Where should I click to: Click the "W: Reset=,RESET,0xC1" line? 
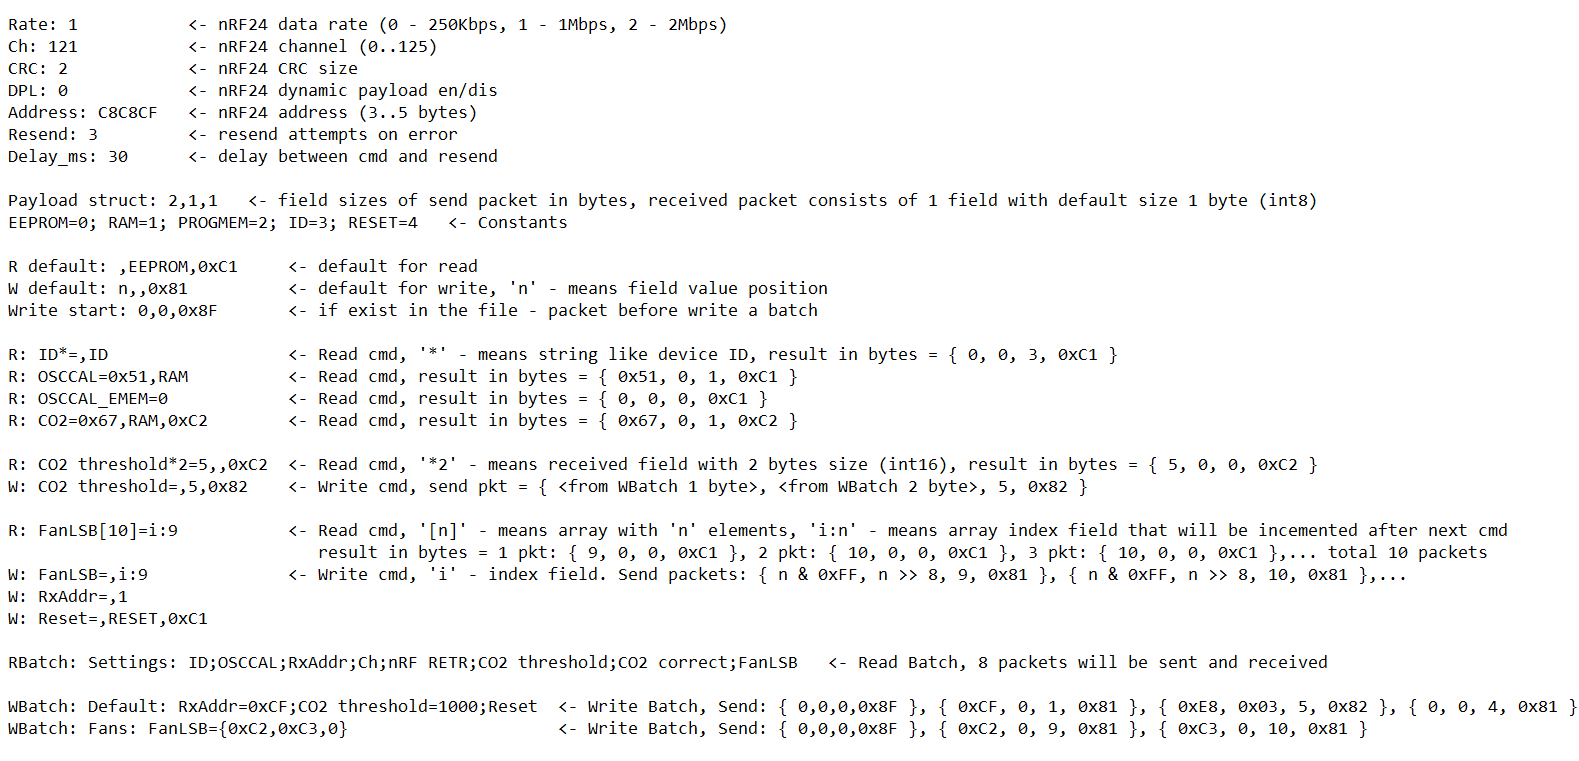(x=108, y=619)
